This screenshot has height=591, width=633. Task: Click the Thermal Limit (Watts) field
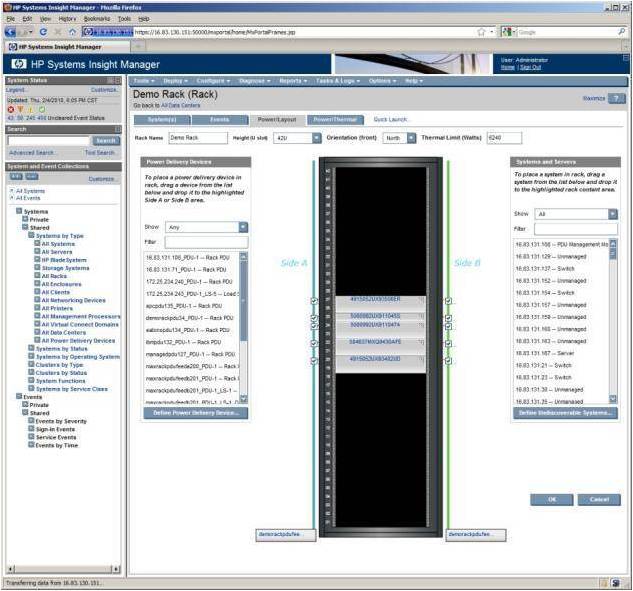click(x=504, y=138)
